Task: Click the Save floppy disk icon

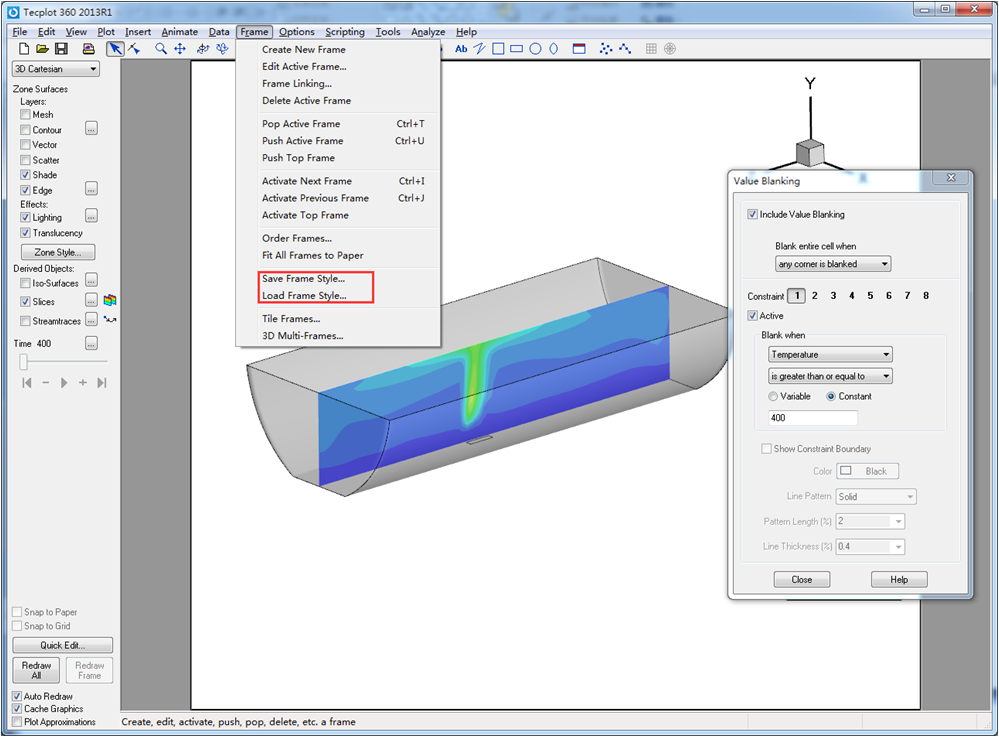Action: pyautogui.click(x=61, y=49)
